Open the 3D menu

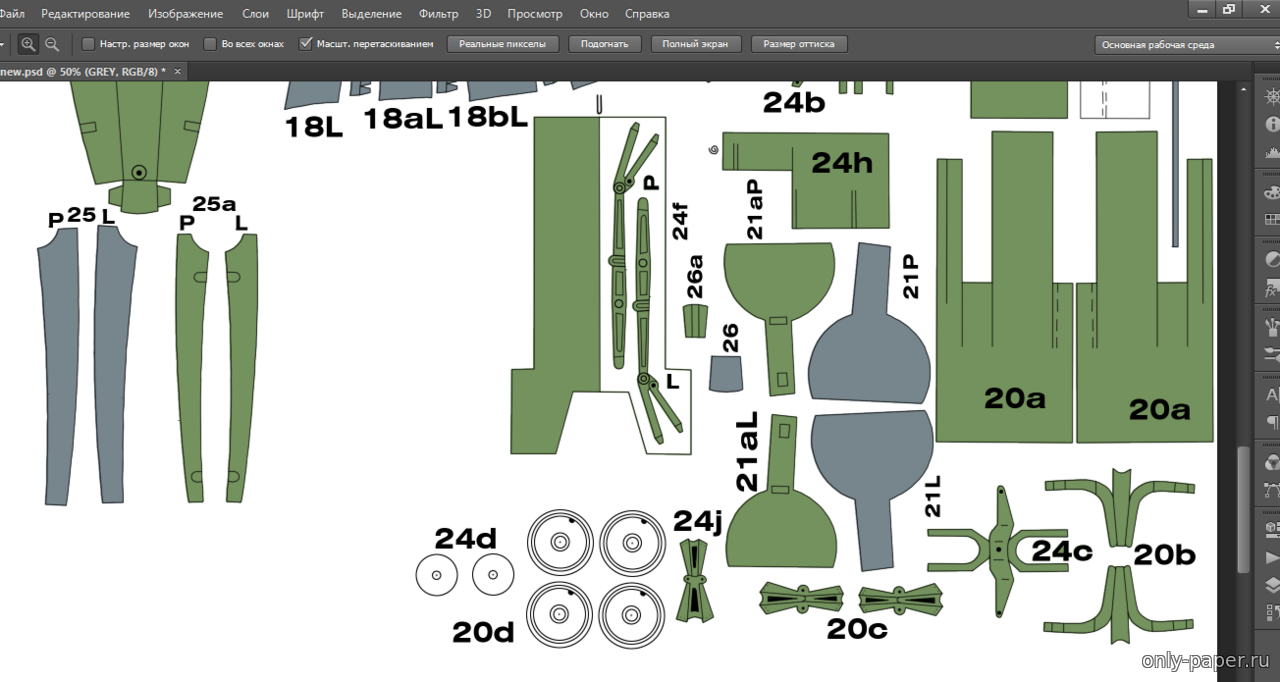[x=483, y=14]
